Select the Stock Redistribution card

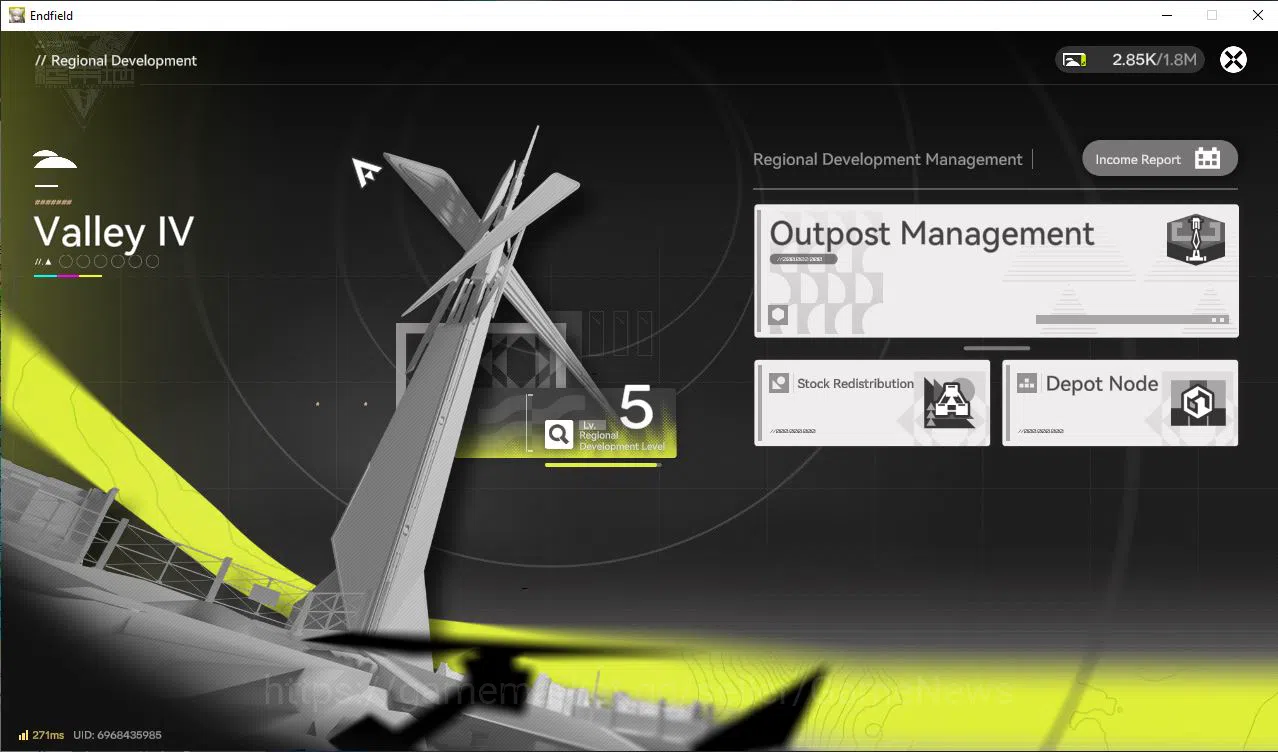872,403
